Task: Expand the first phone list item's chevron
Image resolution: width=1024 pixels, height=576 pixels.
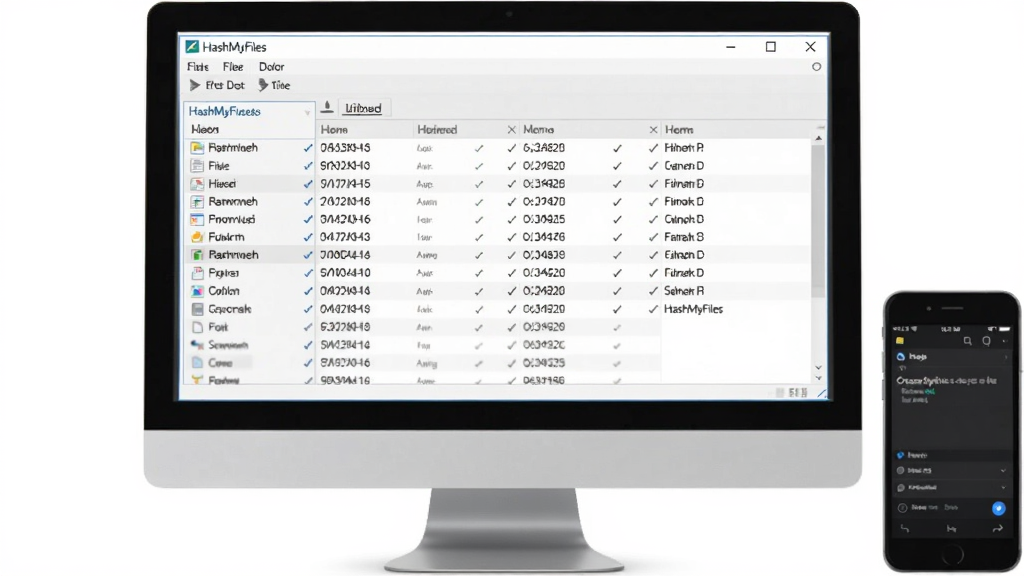Action: coord(1003,470)
